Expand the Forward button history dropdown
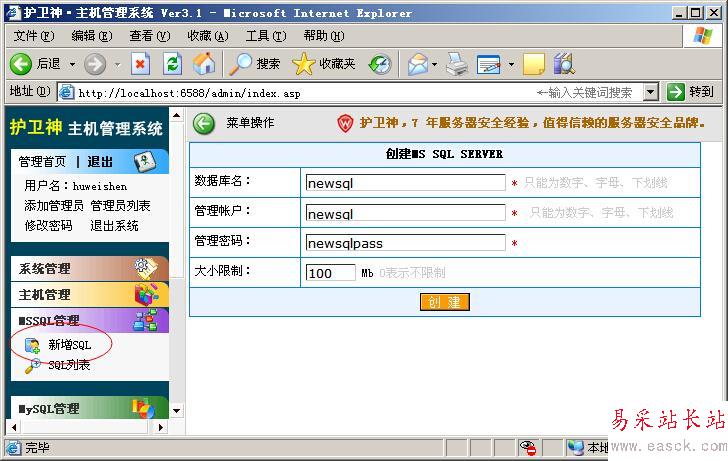 point(117,65)
